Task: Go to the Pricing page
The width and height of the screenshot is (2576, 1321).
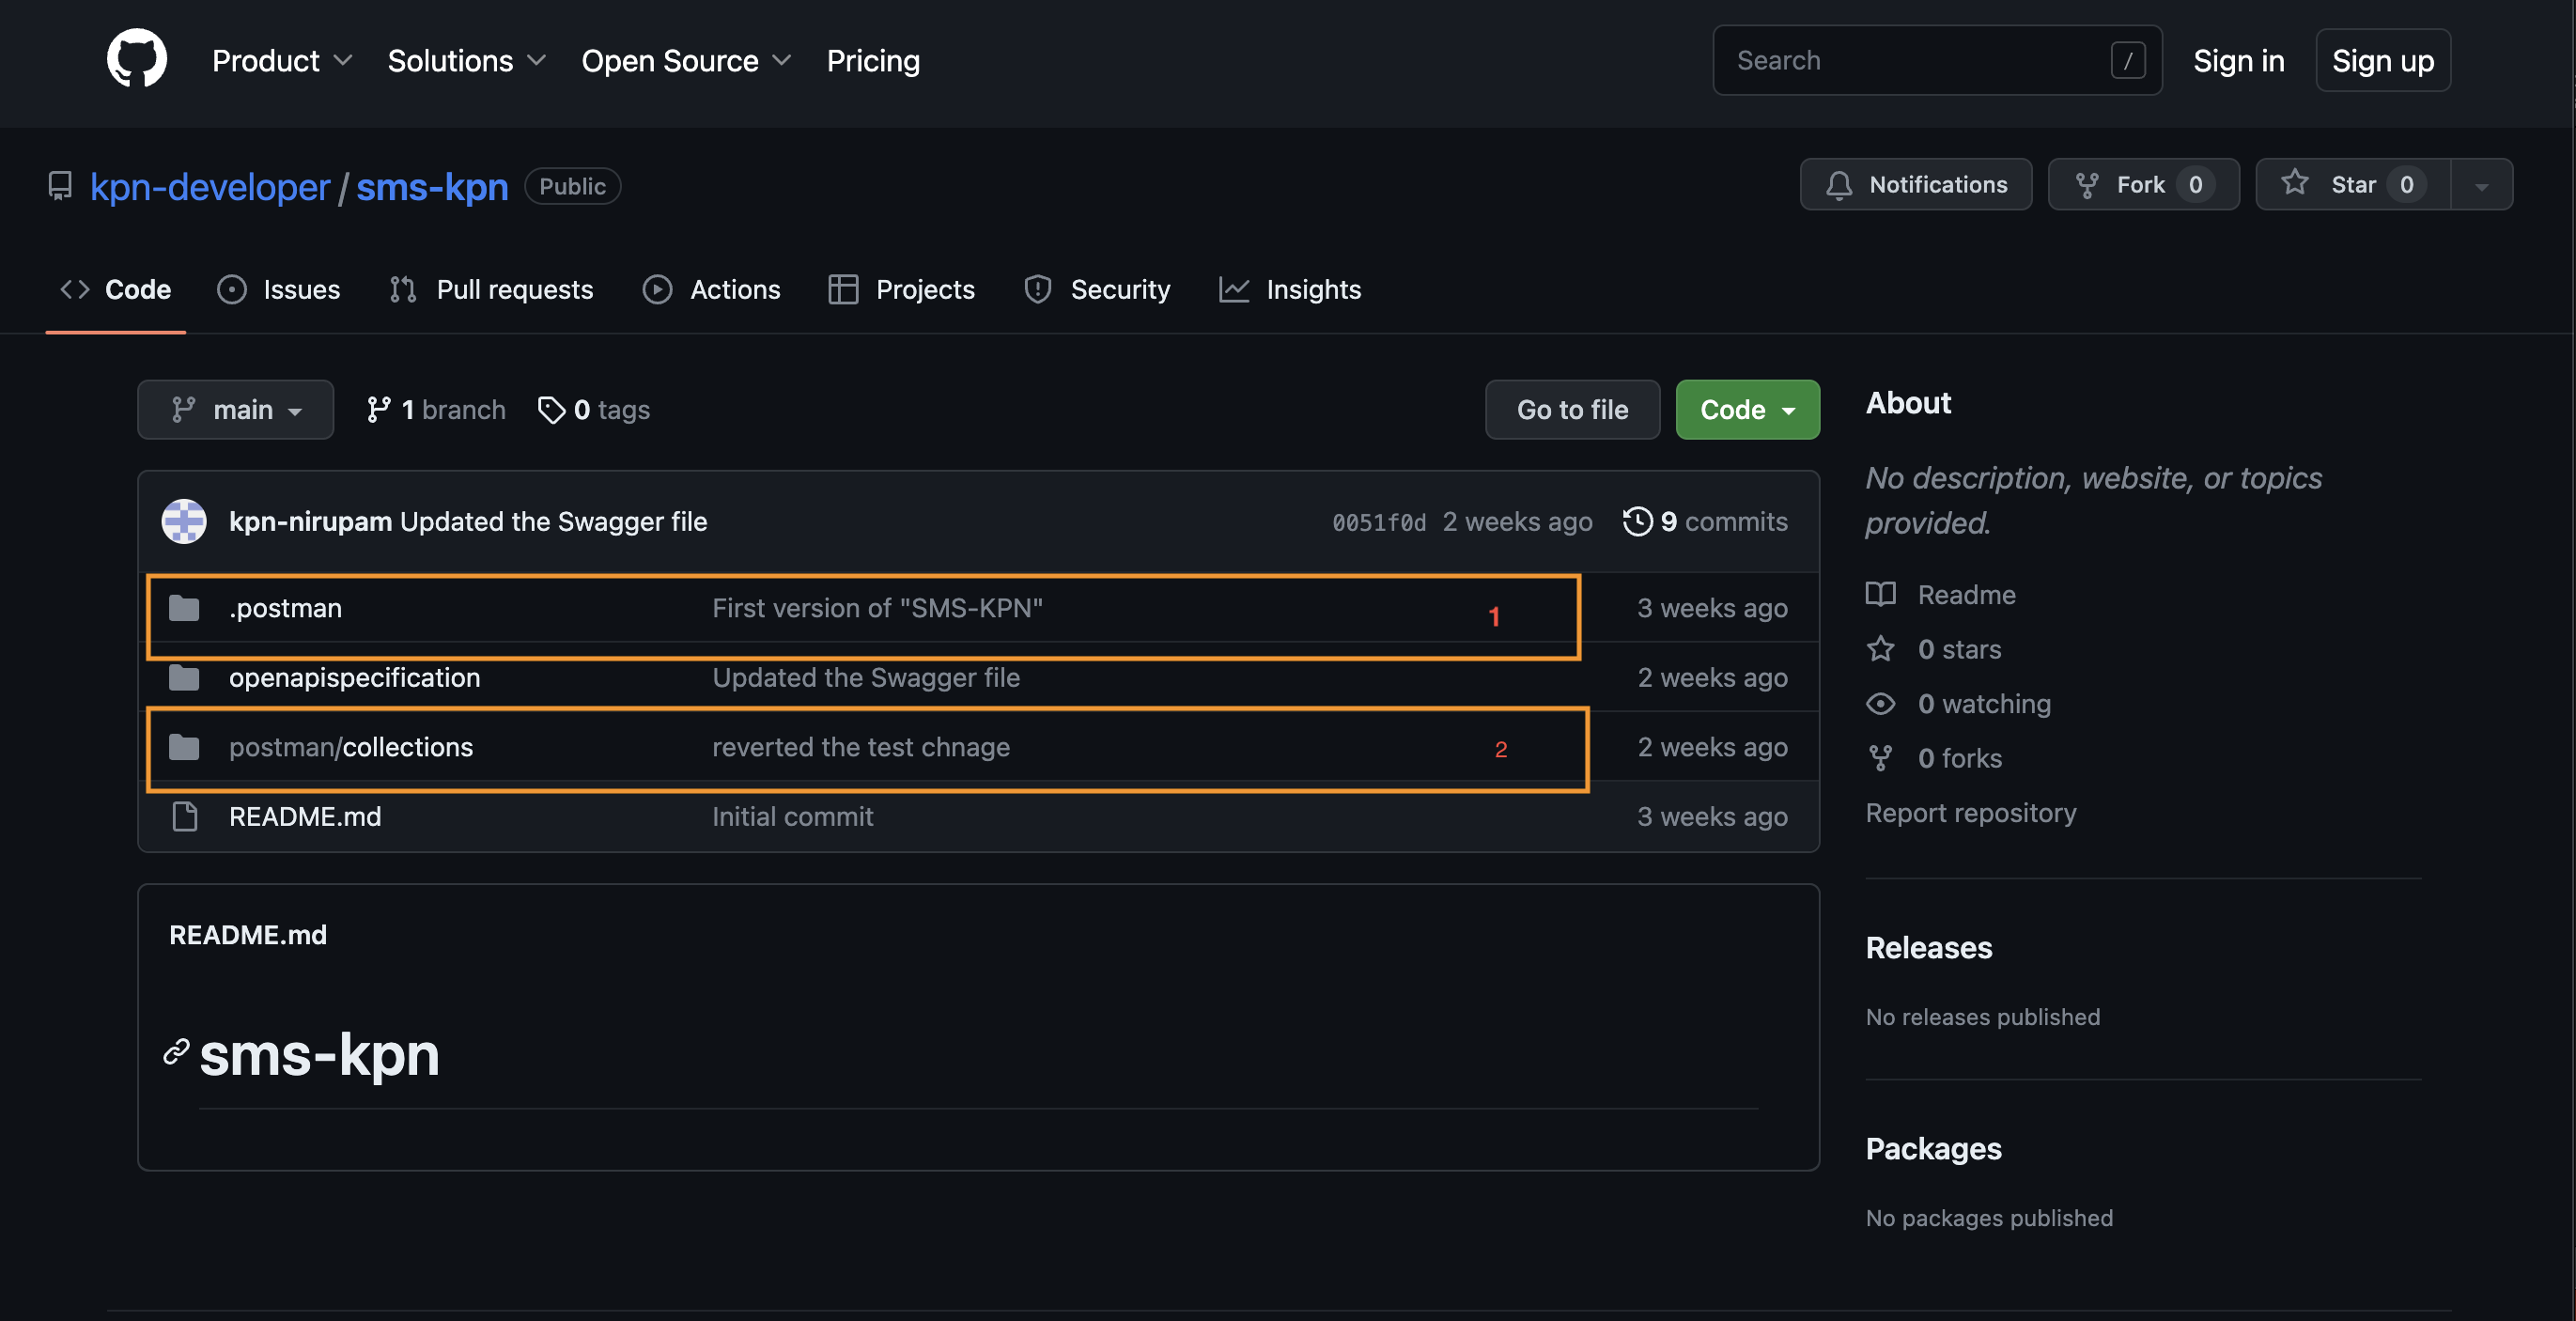Action: (x=873, y=61)
